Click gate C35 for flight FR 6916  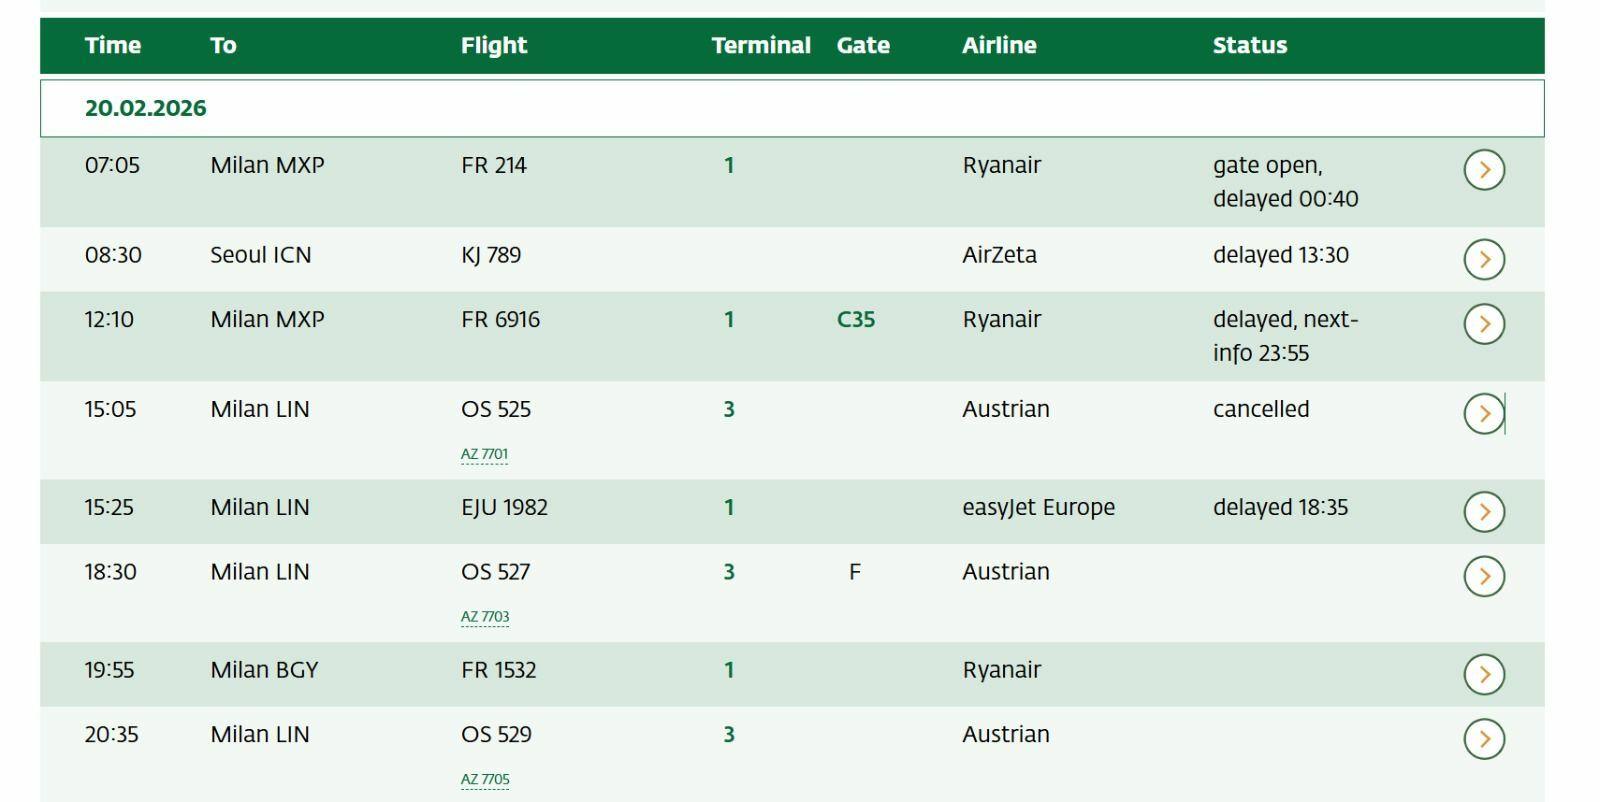pyautogui.click(x=856, y=320)
